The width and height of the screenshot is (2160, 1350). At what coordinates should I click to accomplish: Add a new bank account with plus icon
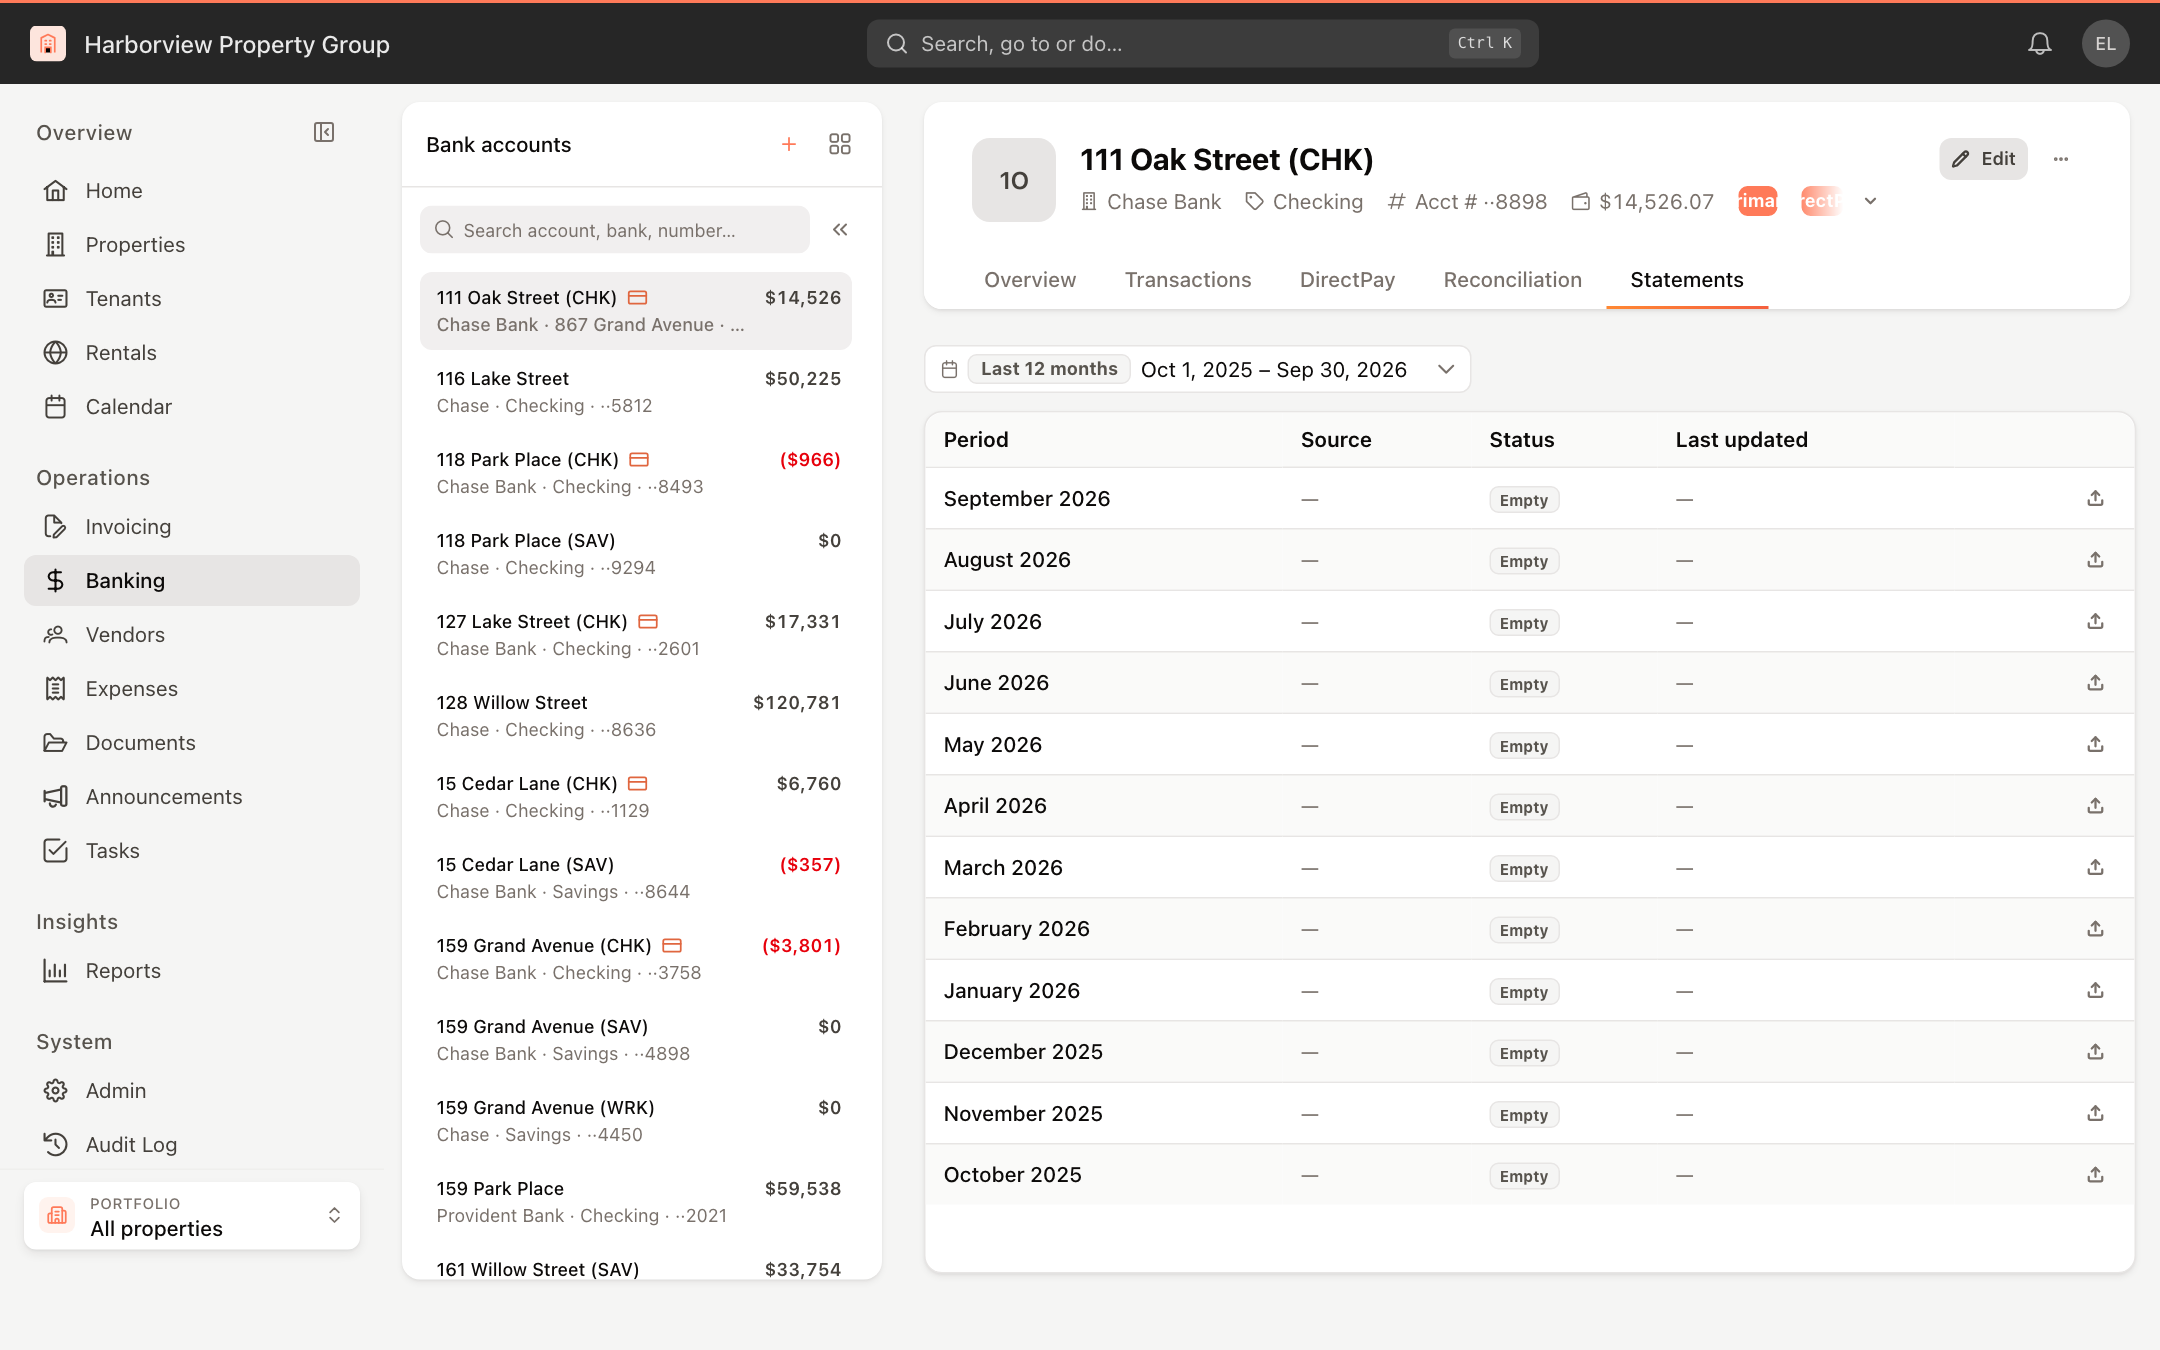789,144
